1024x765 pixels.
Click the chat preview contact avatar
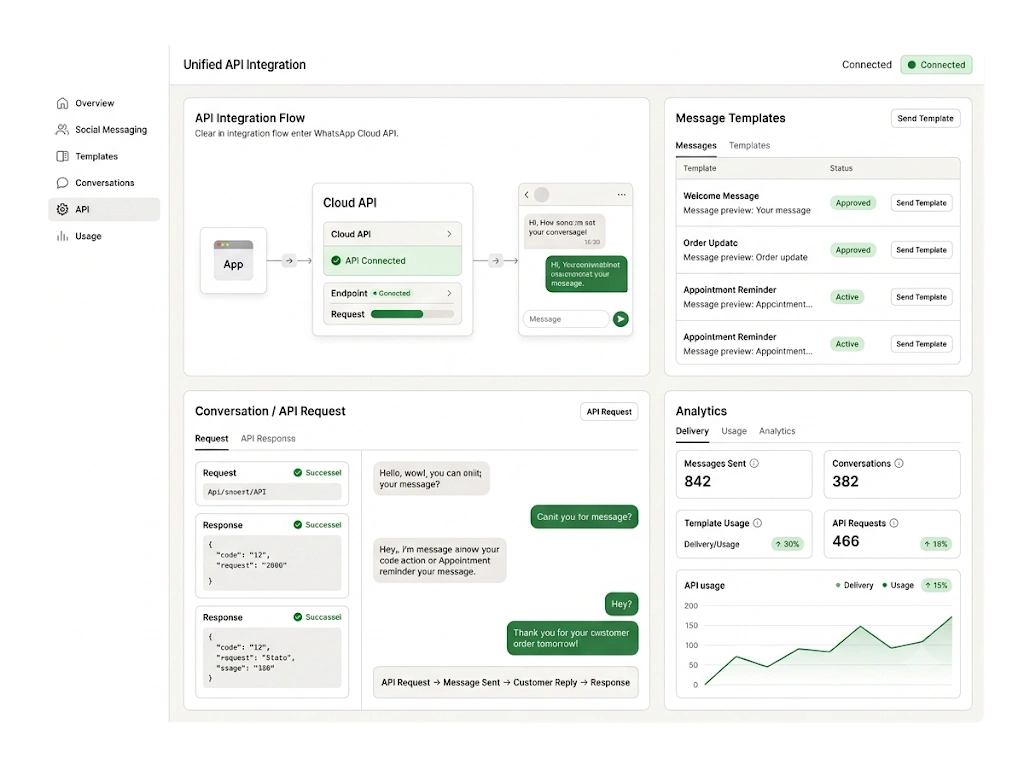coord(541,195)
